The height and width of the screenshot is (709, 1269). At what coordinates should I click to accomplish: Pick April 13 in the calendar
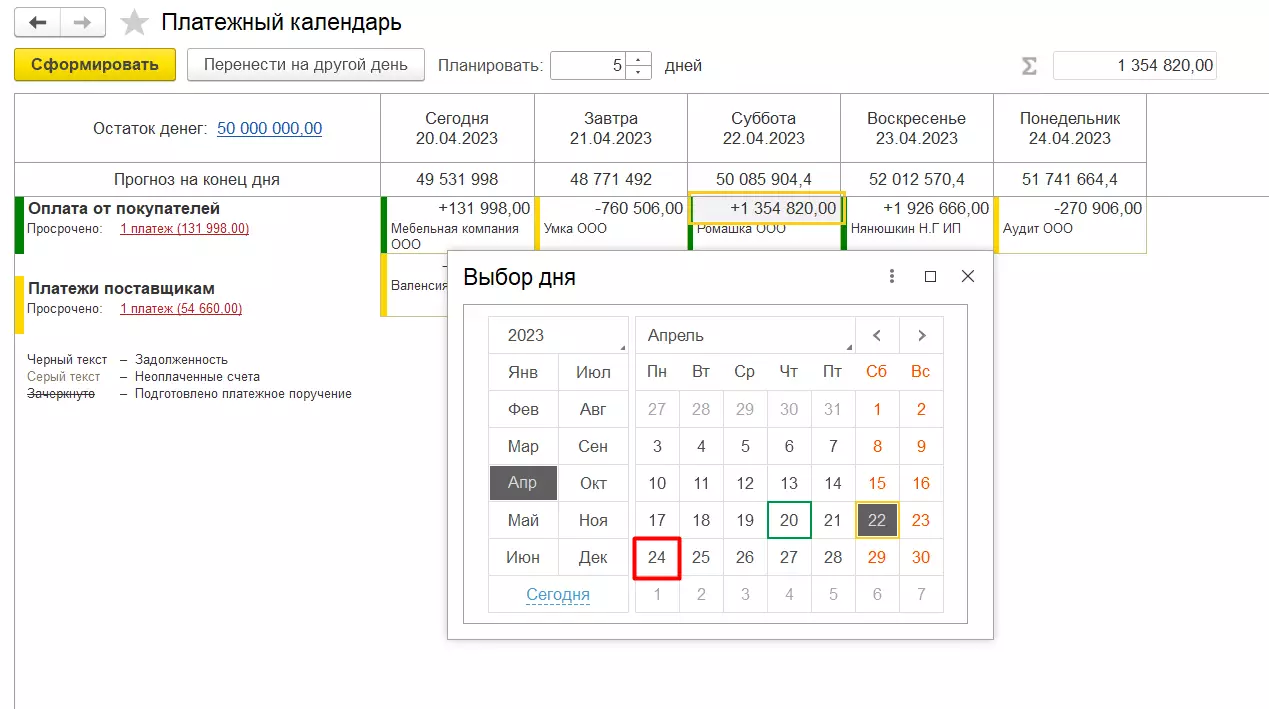pyautogui.click(x=789, y=483)
